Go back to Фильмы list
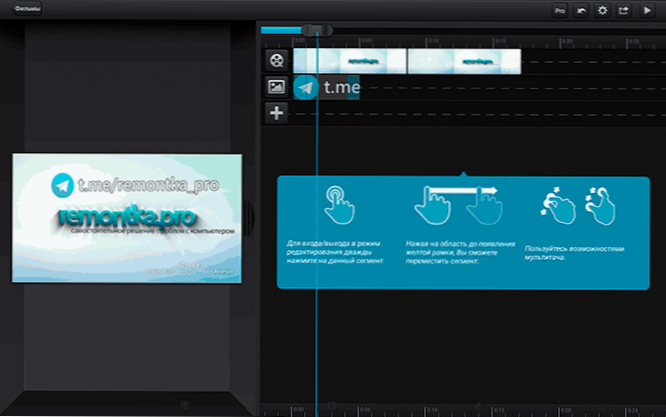 click(x=27, y=8)
